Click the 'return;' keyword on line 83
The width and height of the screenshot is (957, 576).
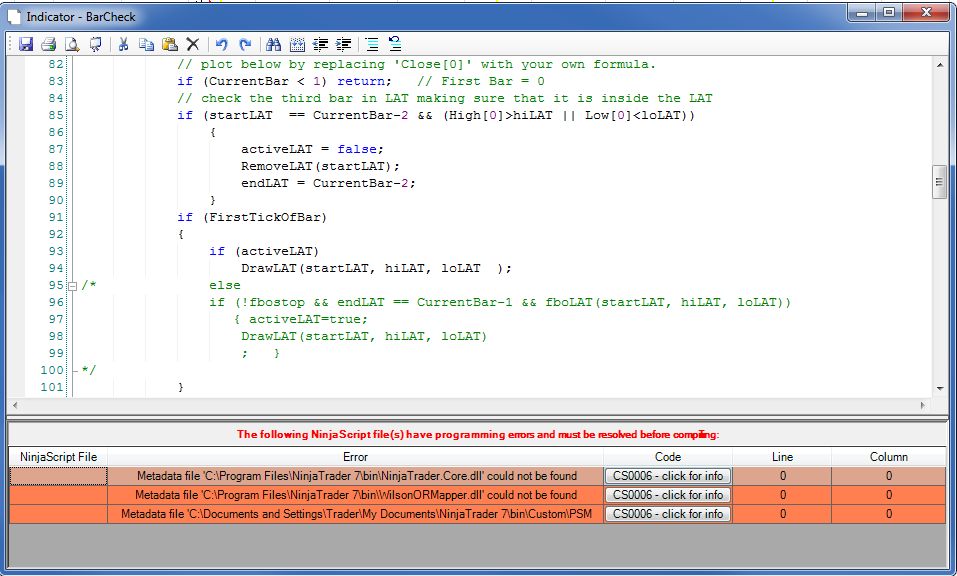click(364, 81)
